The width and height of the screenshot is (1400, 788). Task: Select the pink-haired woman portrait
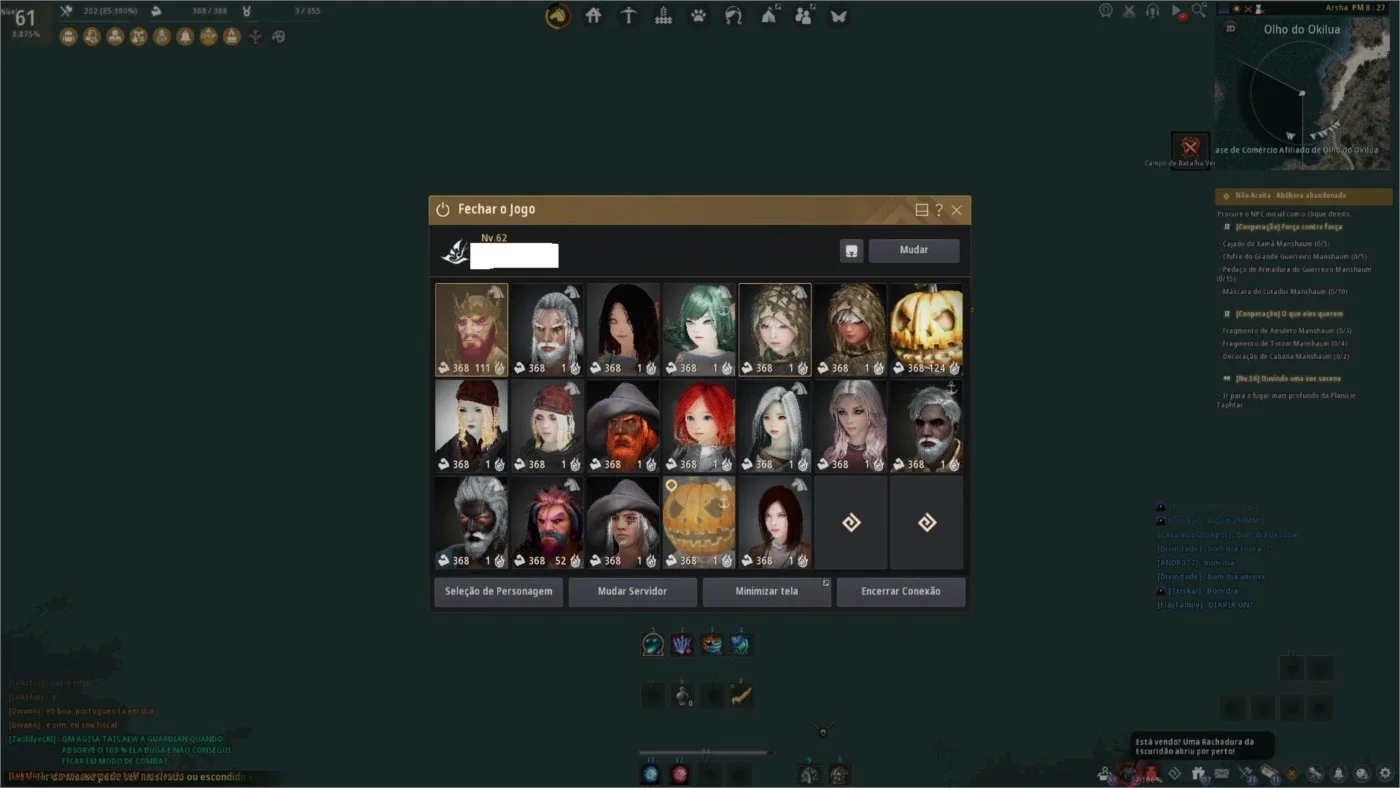pos(851,426)
